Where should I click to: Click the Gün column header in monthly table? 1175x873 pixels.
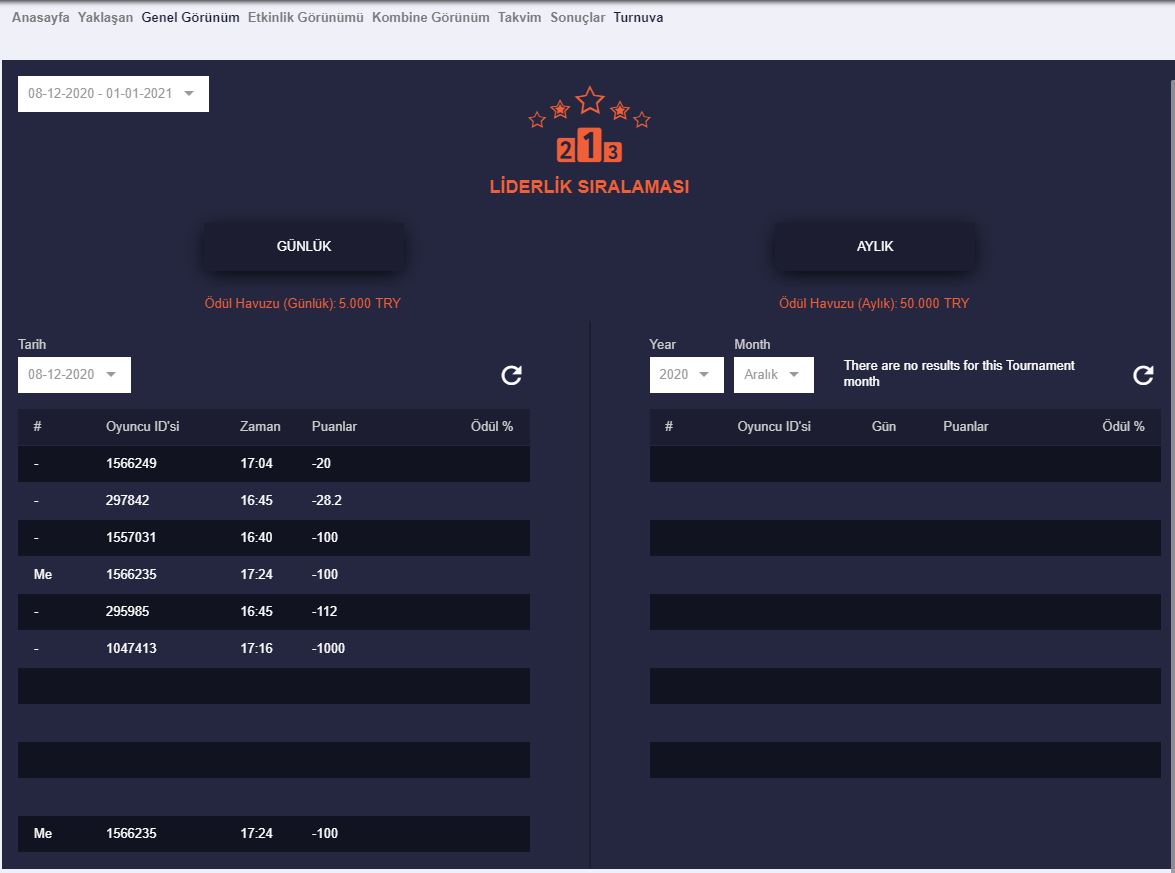click(x=883, y=426)
